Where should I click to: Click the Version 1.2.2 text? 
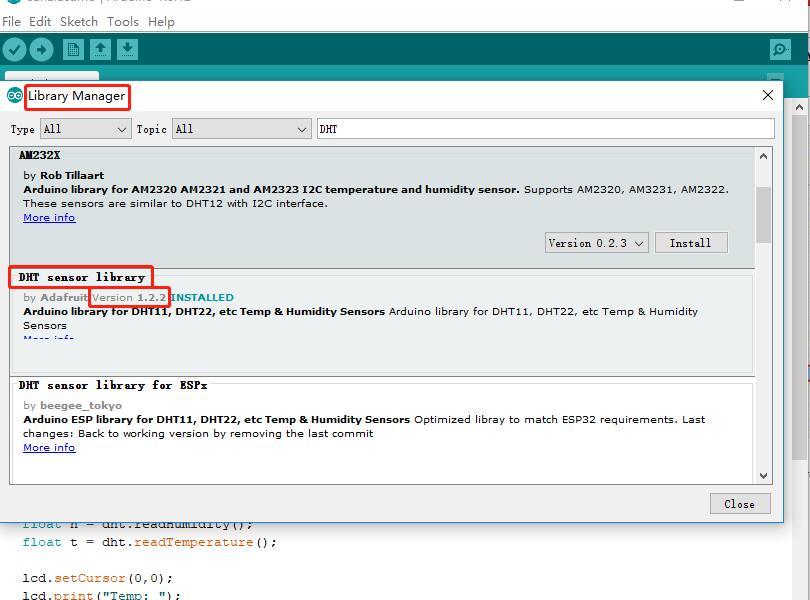click(129, 298)
